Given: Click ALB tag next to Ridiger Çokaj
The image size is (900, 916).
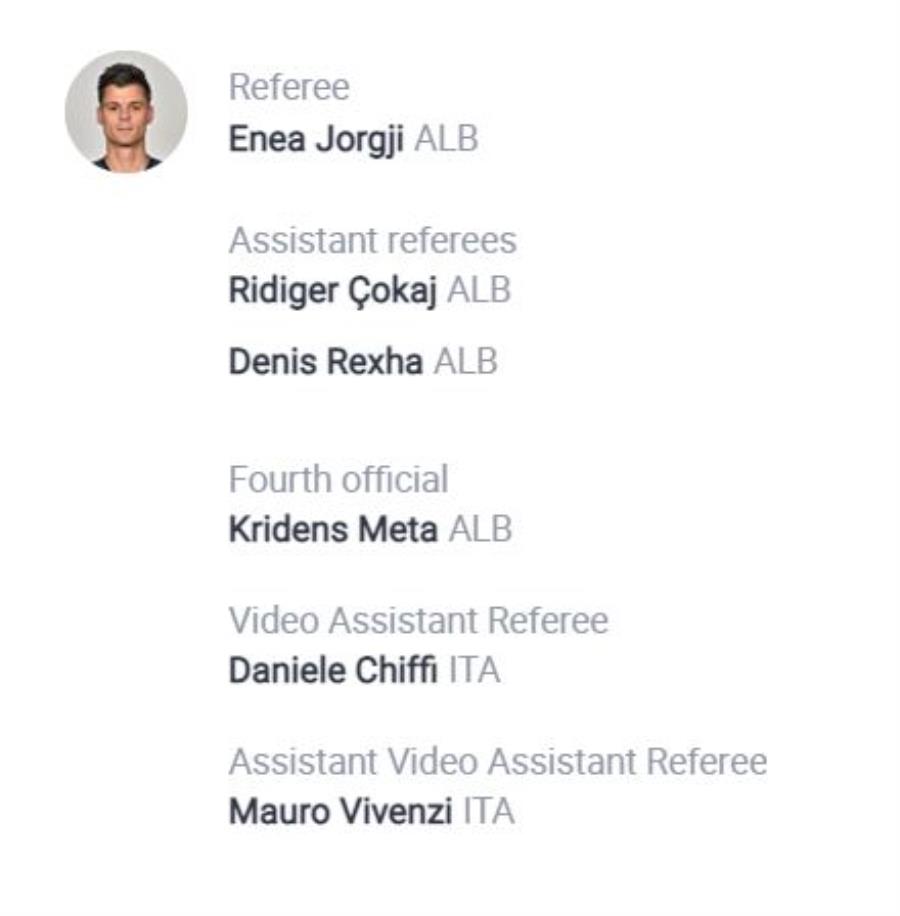Looking at the screenshot, I should tap(479, 290).
